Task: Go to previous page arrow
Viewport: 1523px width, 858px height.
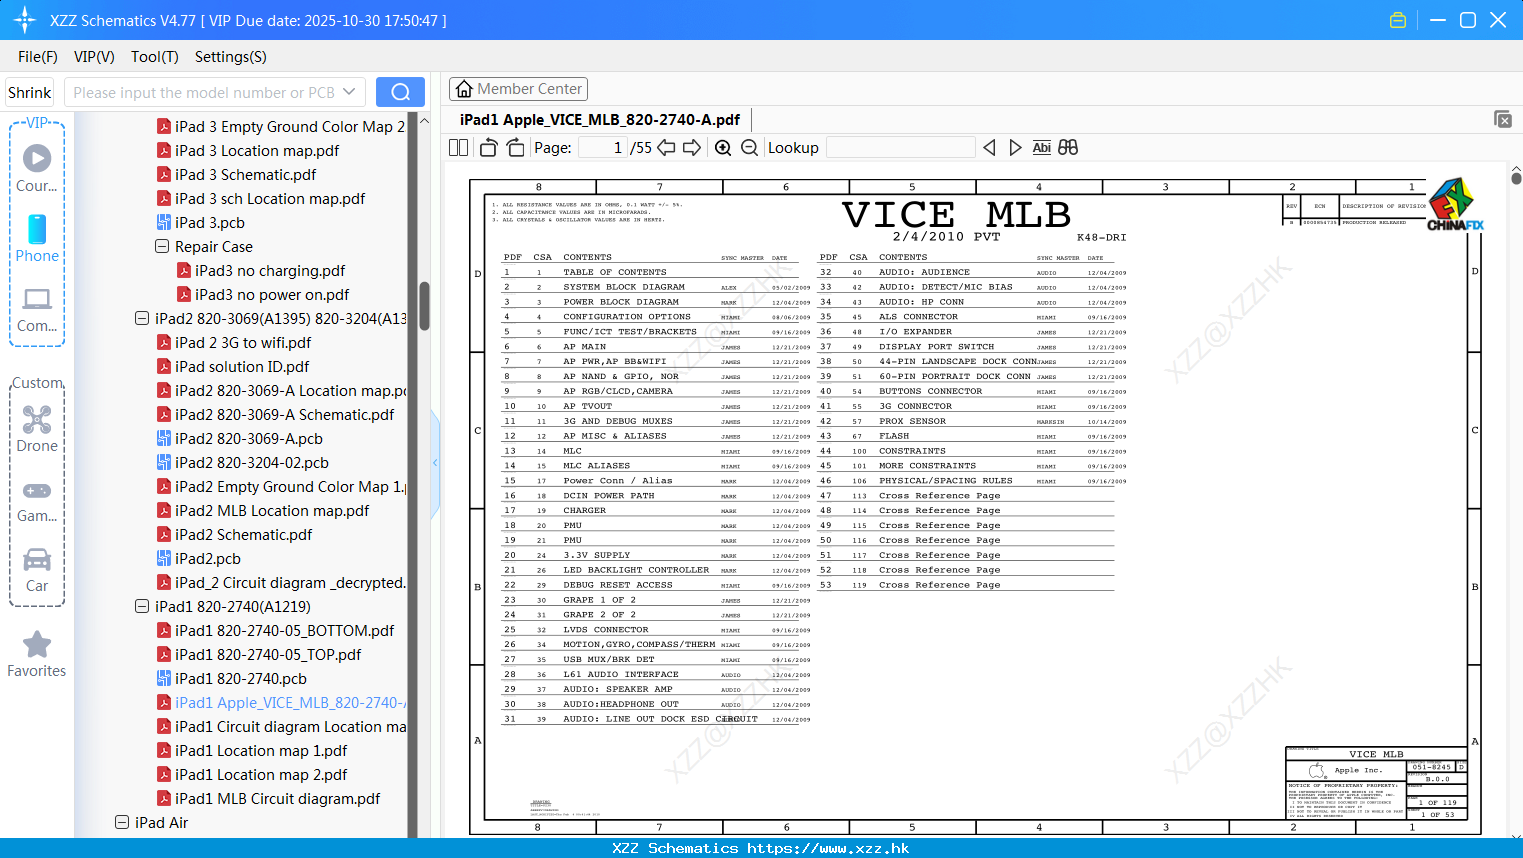Action: (x=666, y=147)
